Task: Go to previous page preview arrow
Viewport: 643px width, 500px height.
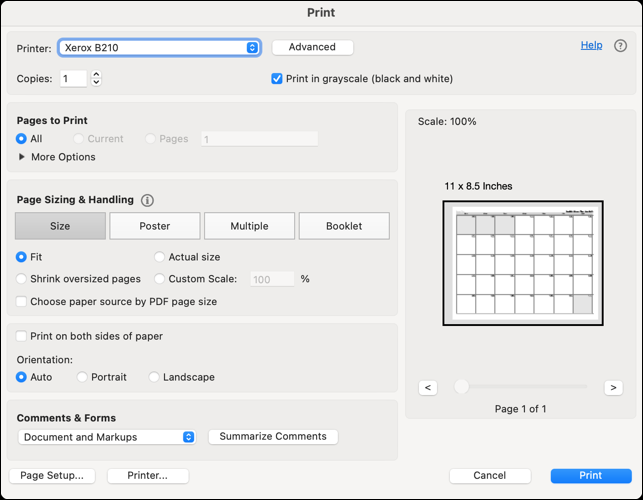Action: (428, 387)
